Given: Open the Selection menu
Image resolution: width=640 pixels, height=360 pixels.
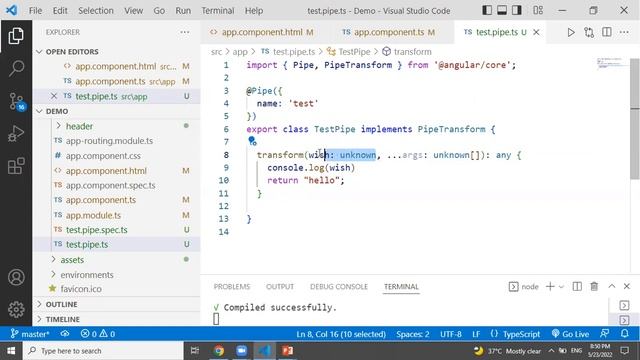Looking at the screenshot, I should 96,11.
